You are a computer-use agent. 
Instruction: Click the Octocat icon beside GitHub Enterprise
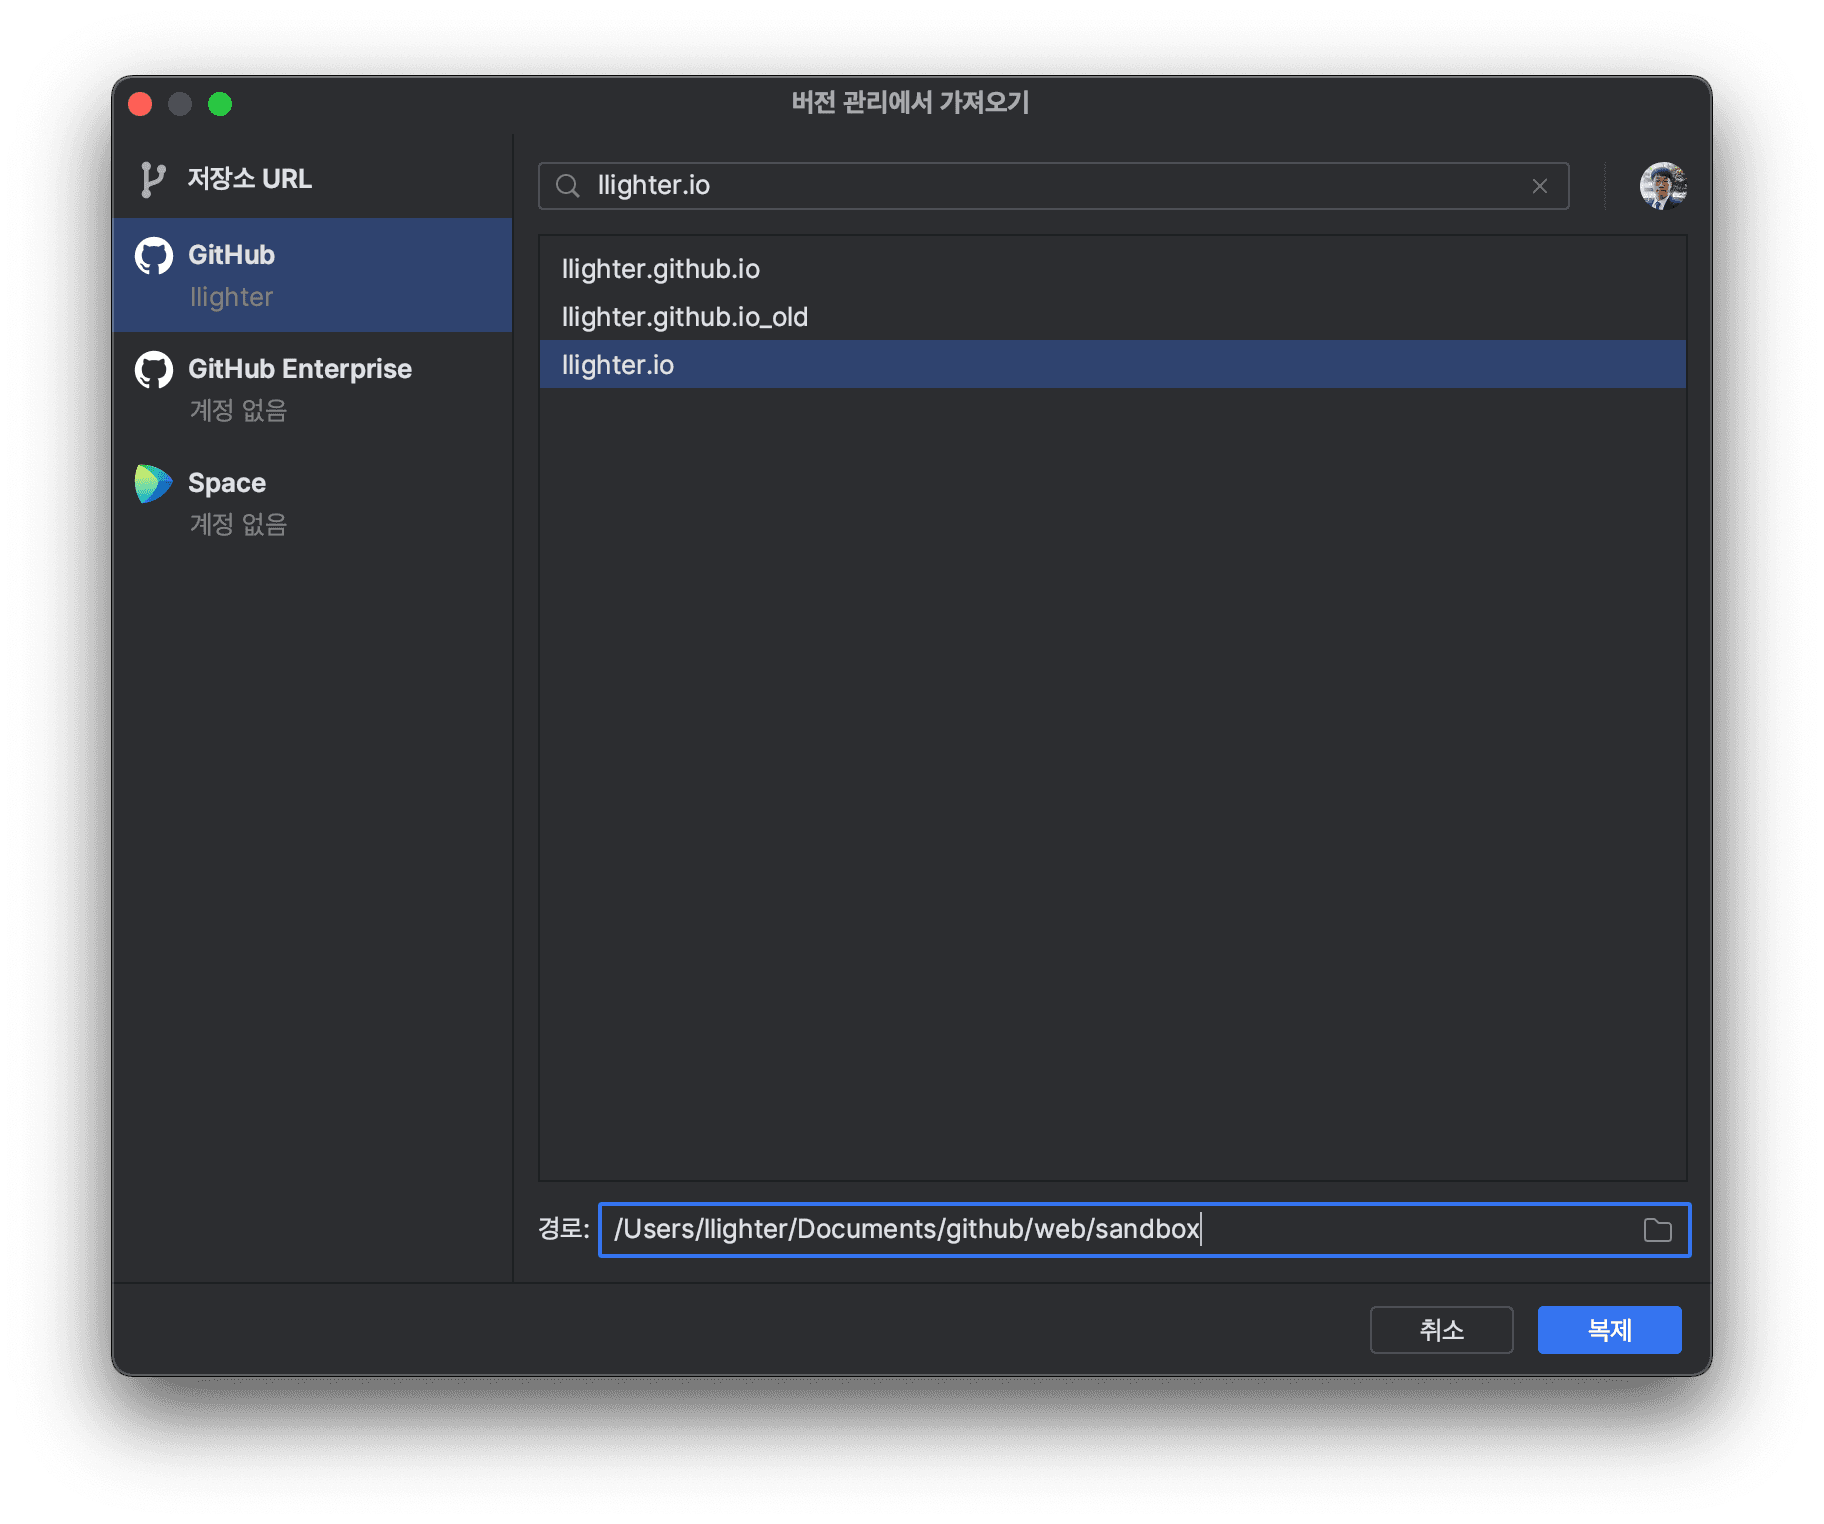pyautogui.click(x=154, y=370)
